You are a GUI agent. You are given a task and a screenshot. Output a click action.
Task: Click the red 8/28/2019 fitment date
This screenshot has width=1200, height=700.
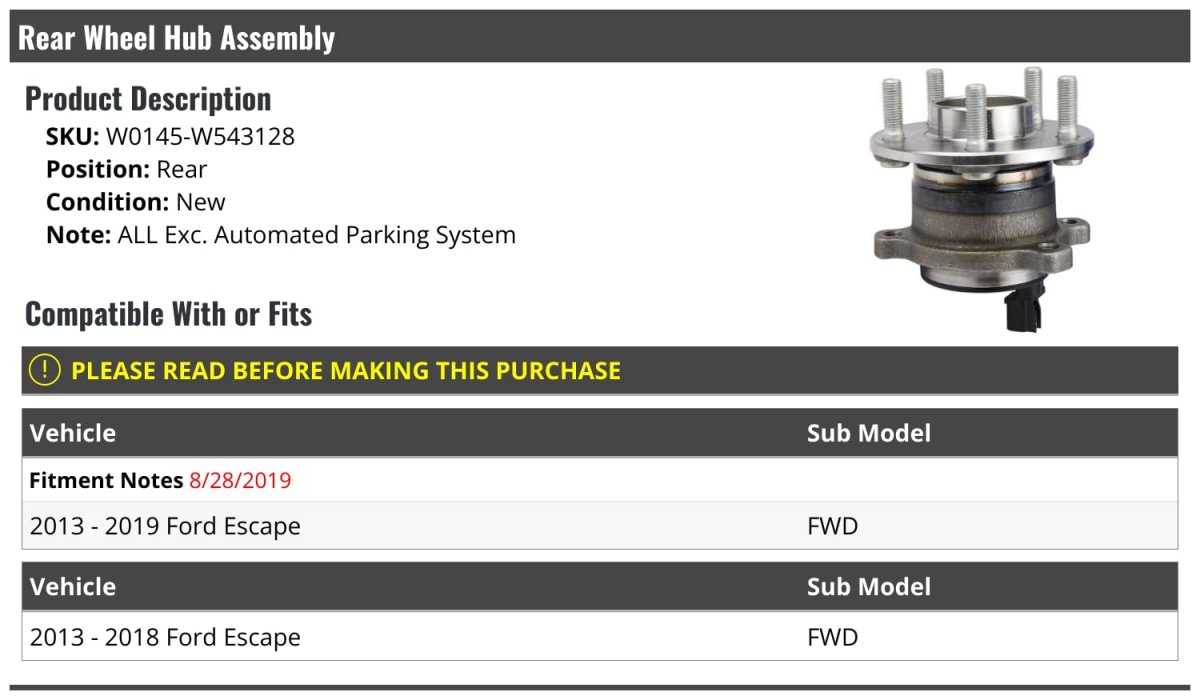pyautogui.click(x=240, y=480)
